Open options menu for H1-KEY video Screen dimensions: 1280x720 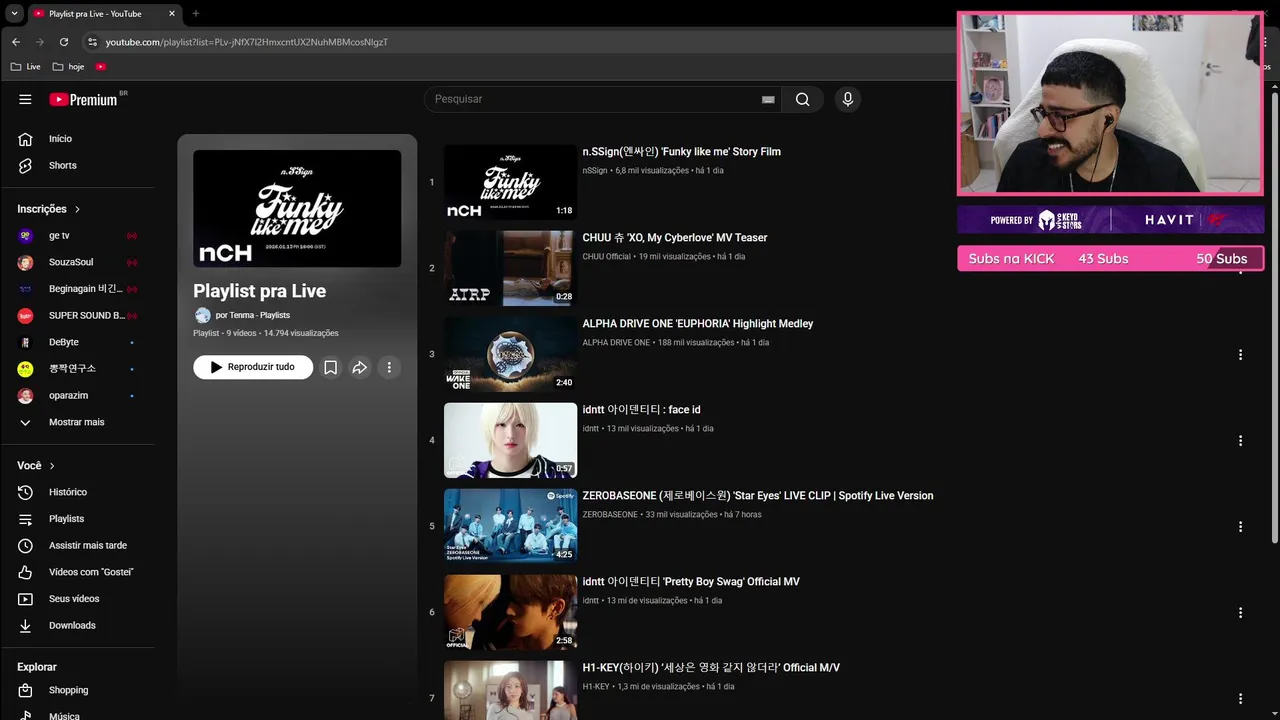1240,698
